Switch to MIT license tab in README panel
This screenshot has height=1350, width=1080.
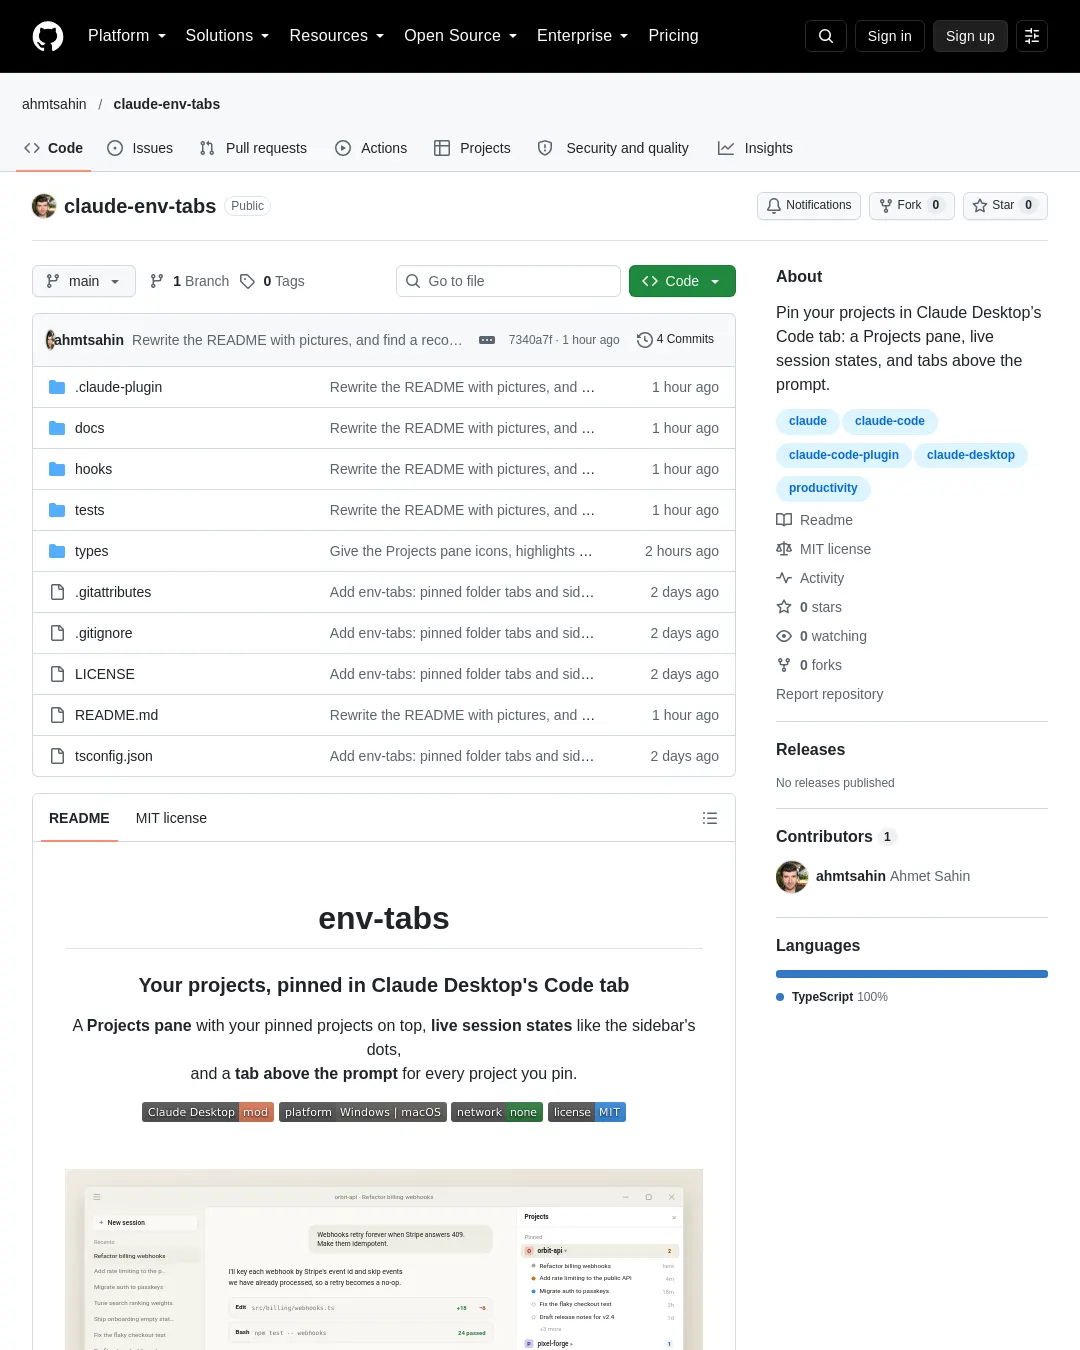pyautogui.click(x=171, y=818)
